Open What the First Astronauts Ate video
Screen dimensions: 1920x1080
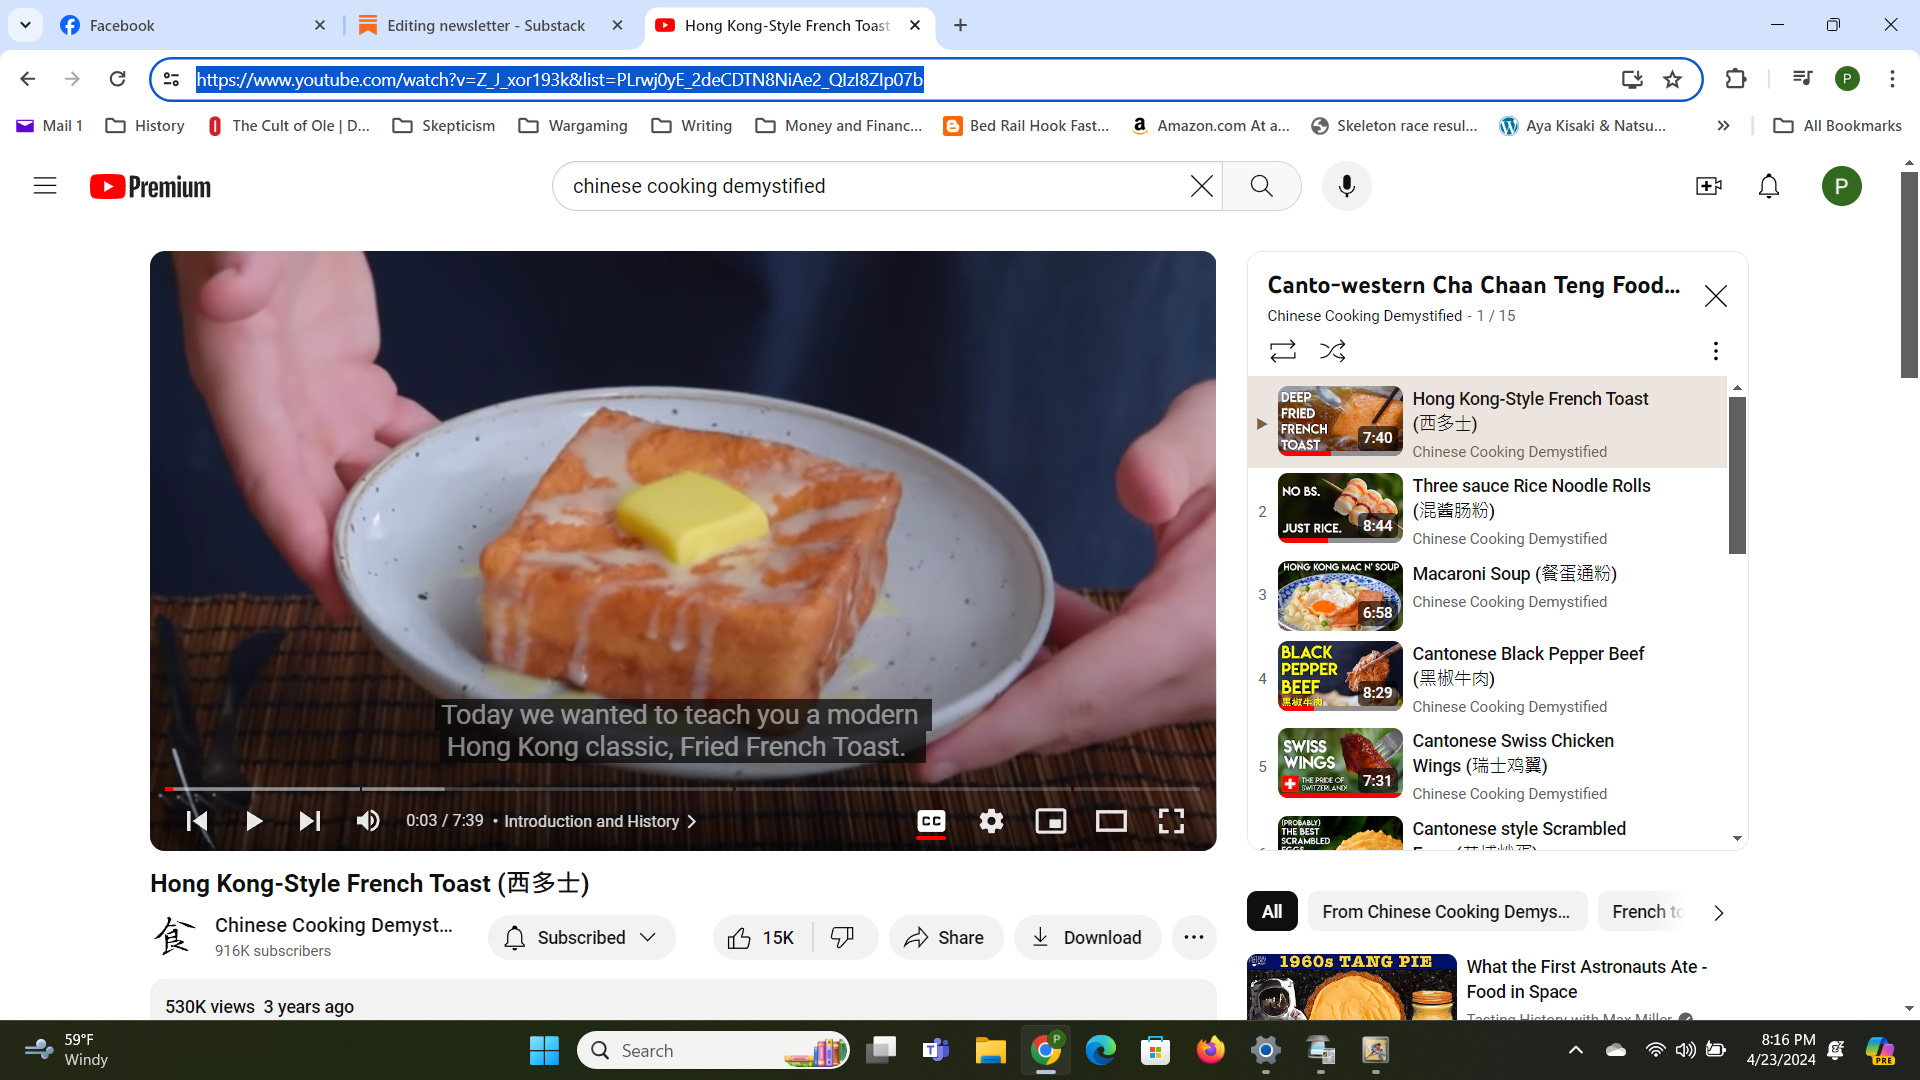pos(1586,979)
